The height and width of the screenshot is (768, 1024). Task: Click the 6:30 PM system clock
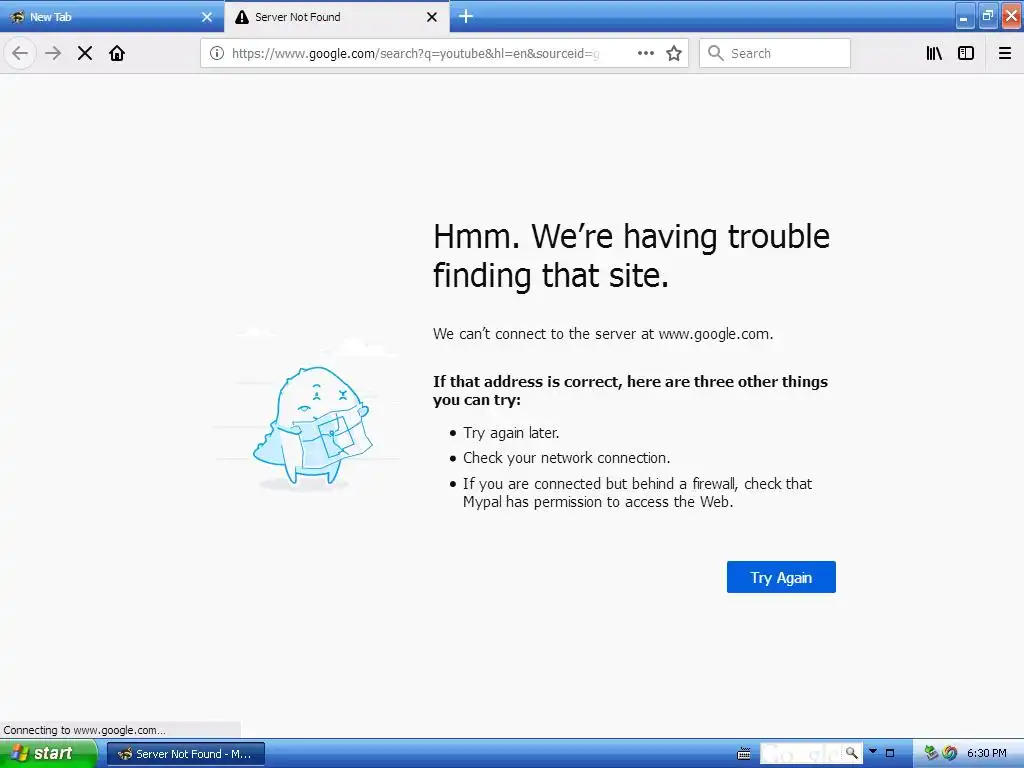click(987, 754)
